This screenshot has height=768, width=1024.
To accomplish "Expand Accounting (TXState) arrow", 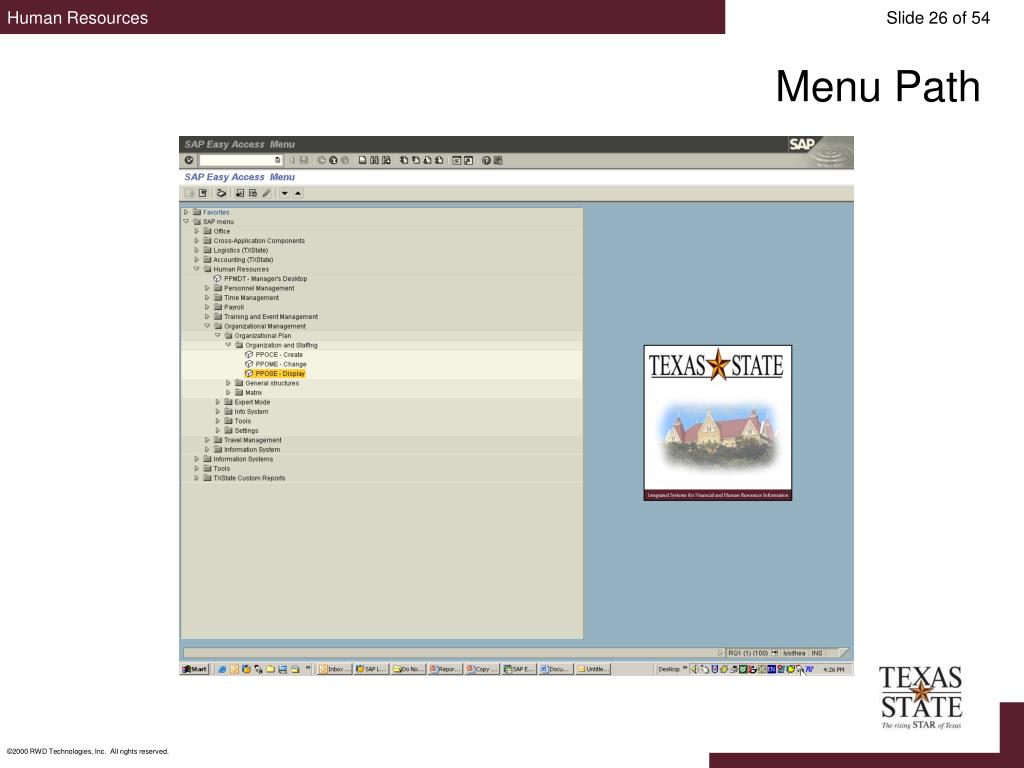I will 197,259.
